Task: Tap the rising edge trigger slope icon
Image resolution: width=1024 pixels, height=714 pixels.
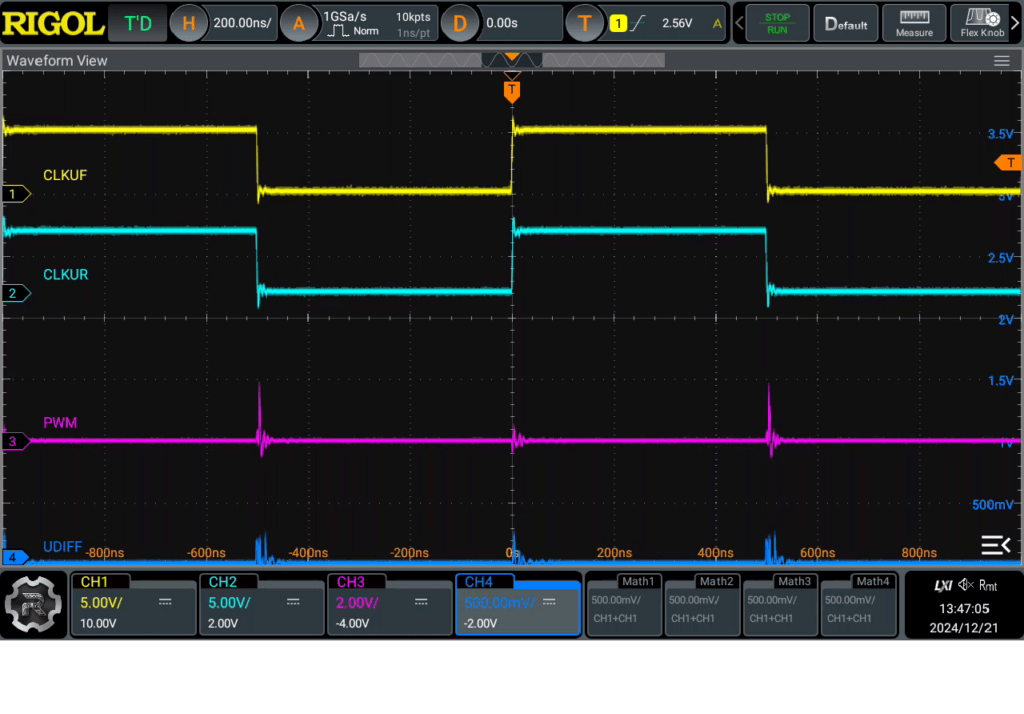Action: click(x=638, y=24)
